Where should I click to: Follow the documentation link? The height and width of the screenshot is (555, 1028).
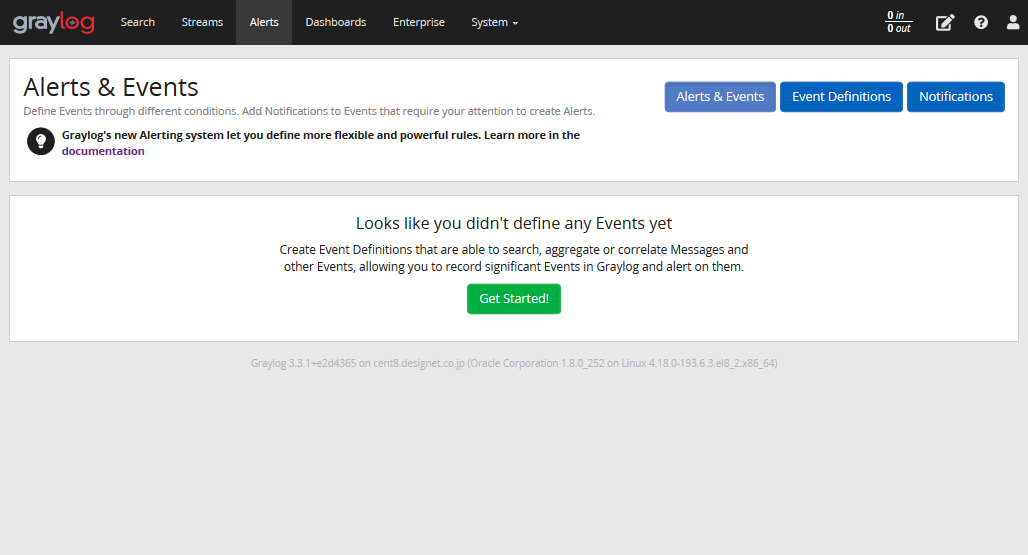pyautogui.click(x=103, y=151)
